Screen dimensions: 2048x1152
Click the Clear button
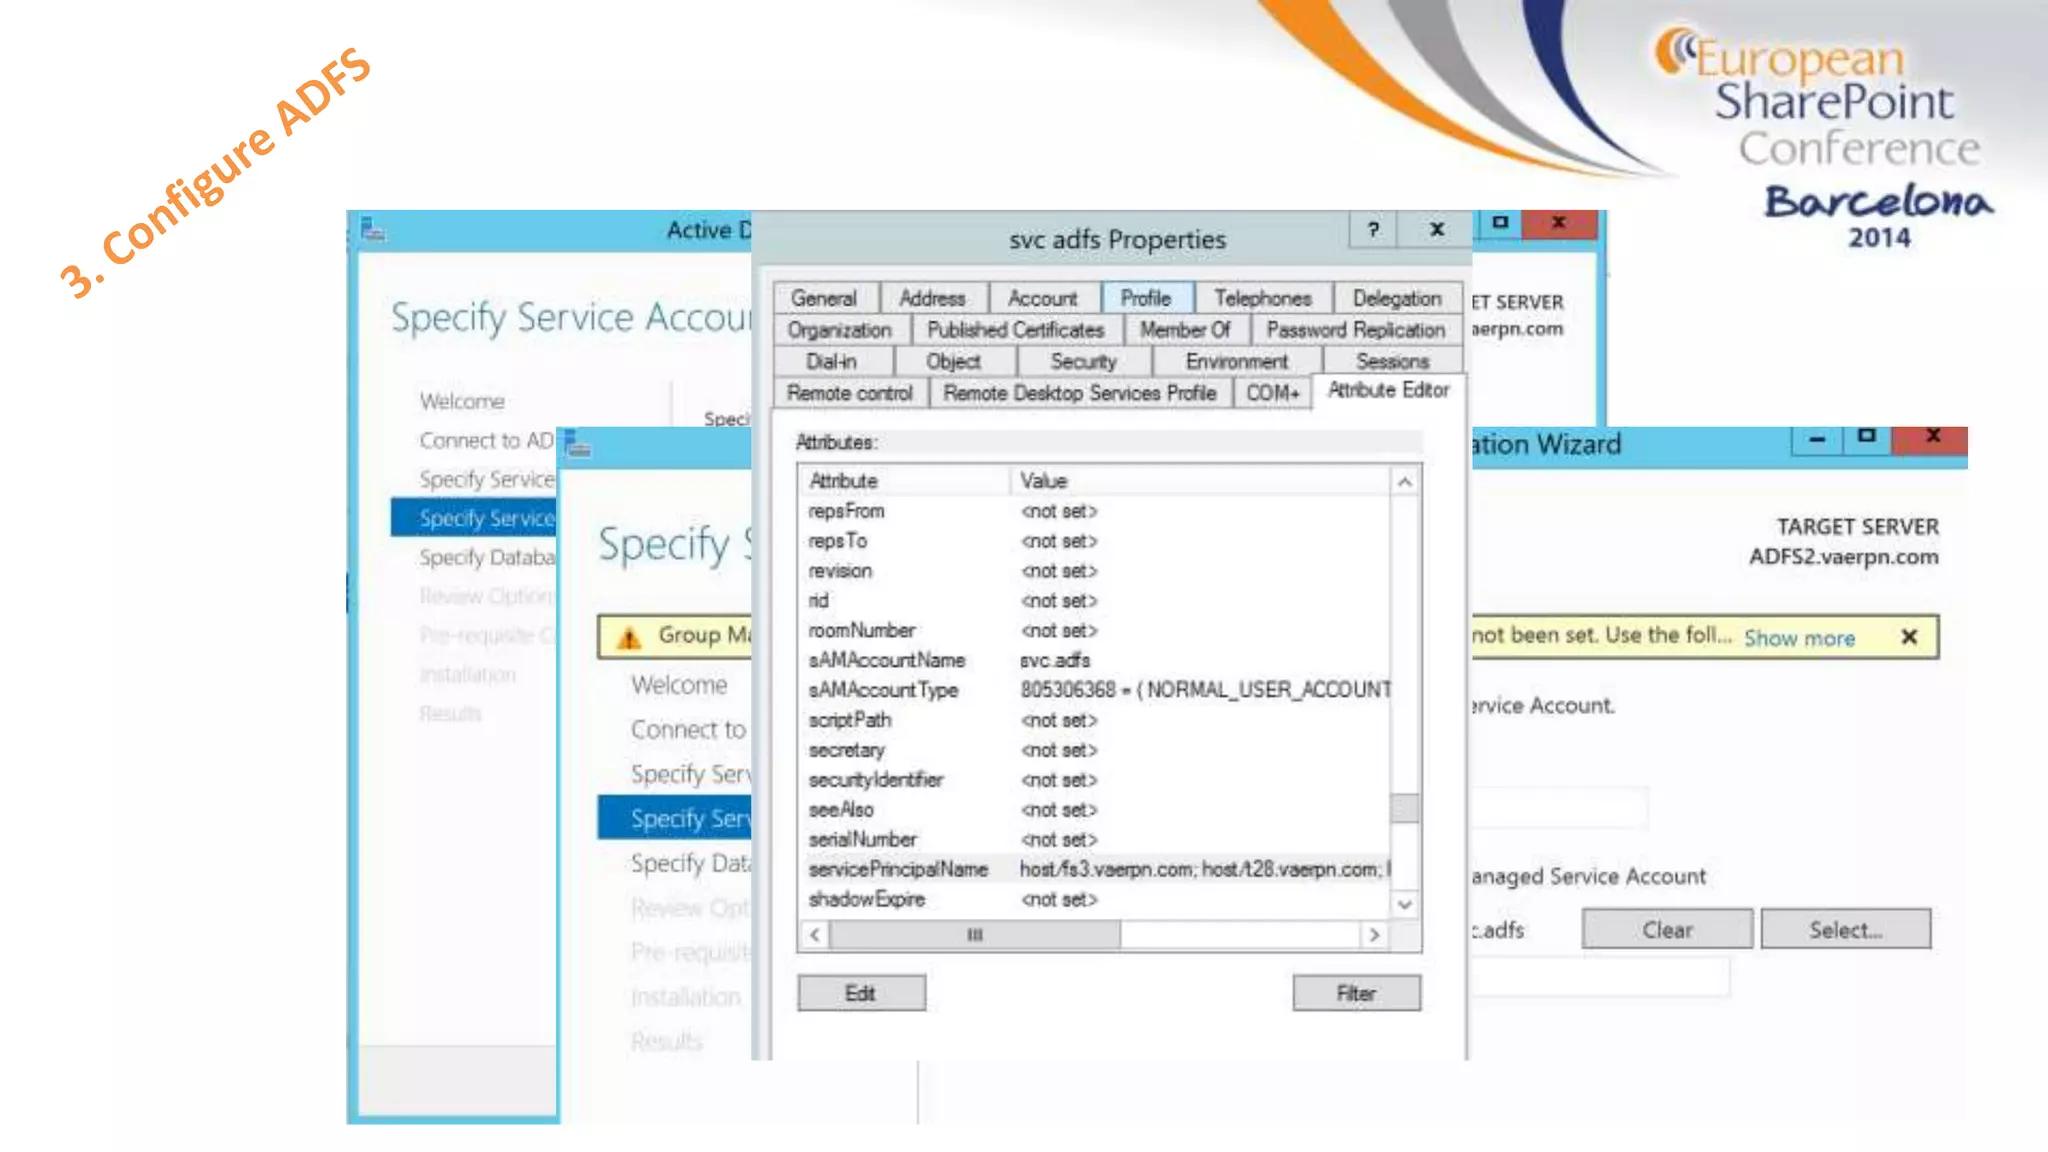(x=1666, y=930)
